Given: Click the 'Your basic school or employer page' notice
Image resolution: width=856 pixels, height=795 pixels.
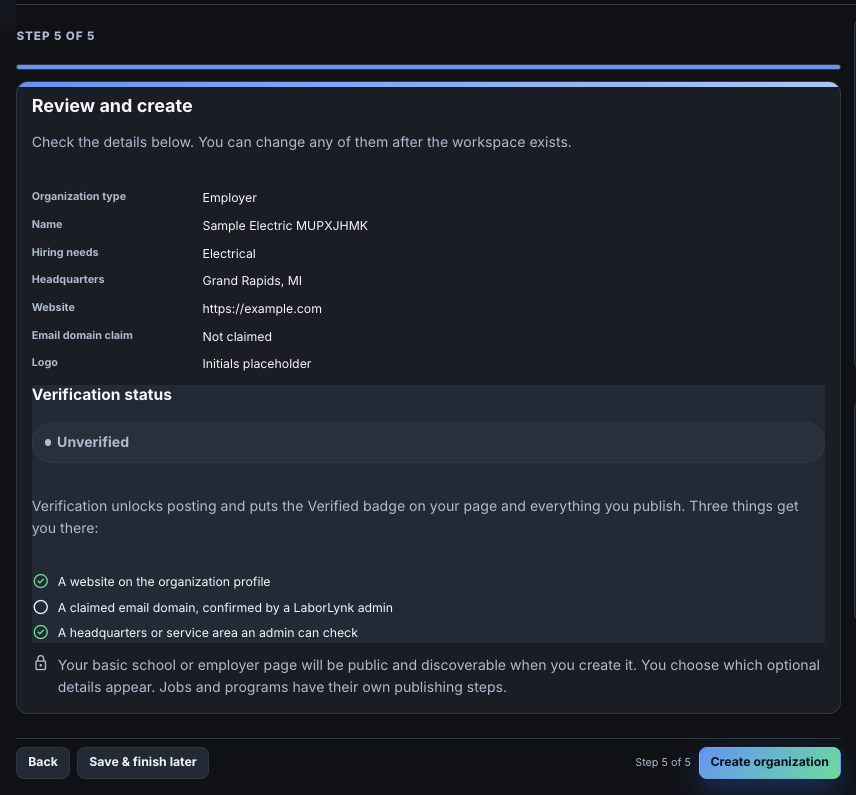Looking at the screenshot, I should tap(439, 676).
